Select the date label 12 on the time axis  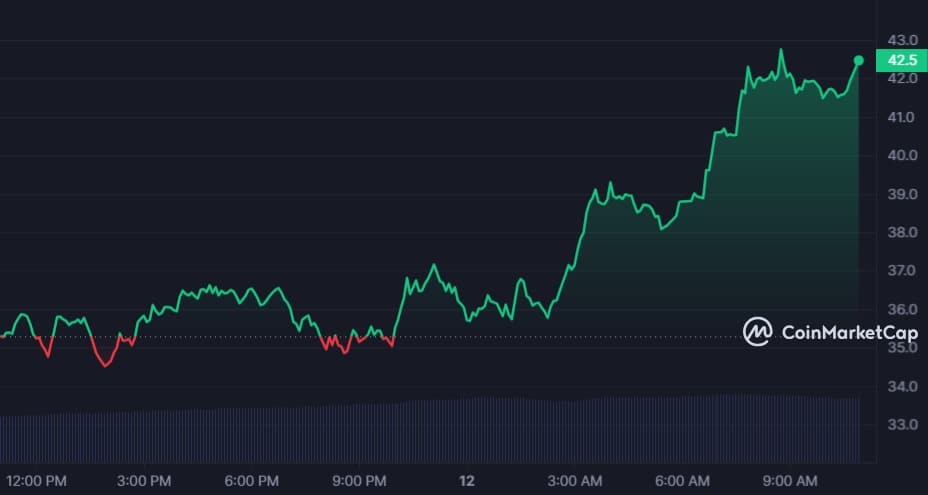click(x=467, y=481)
